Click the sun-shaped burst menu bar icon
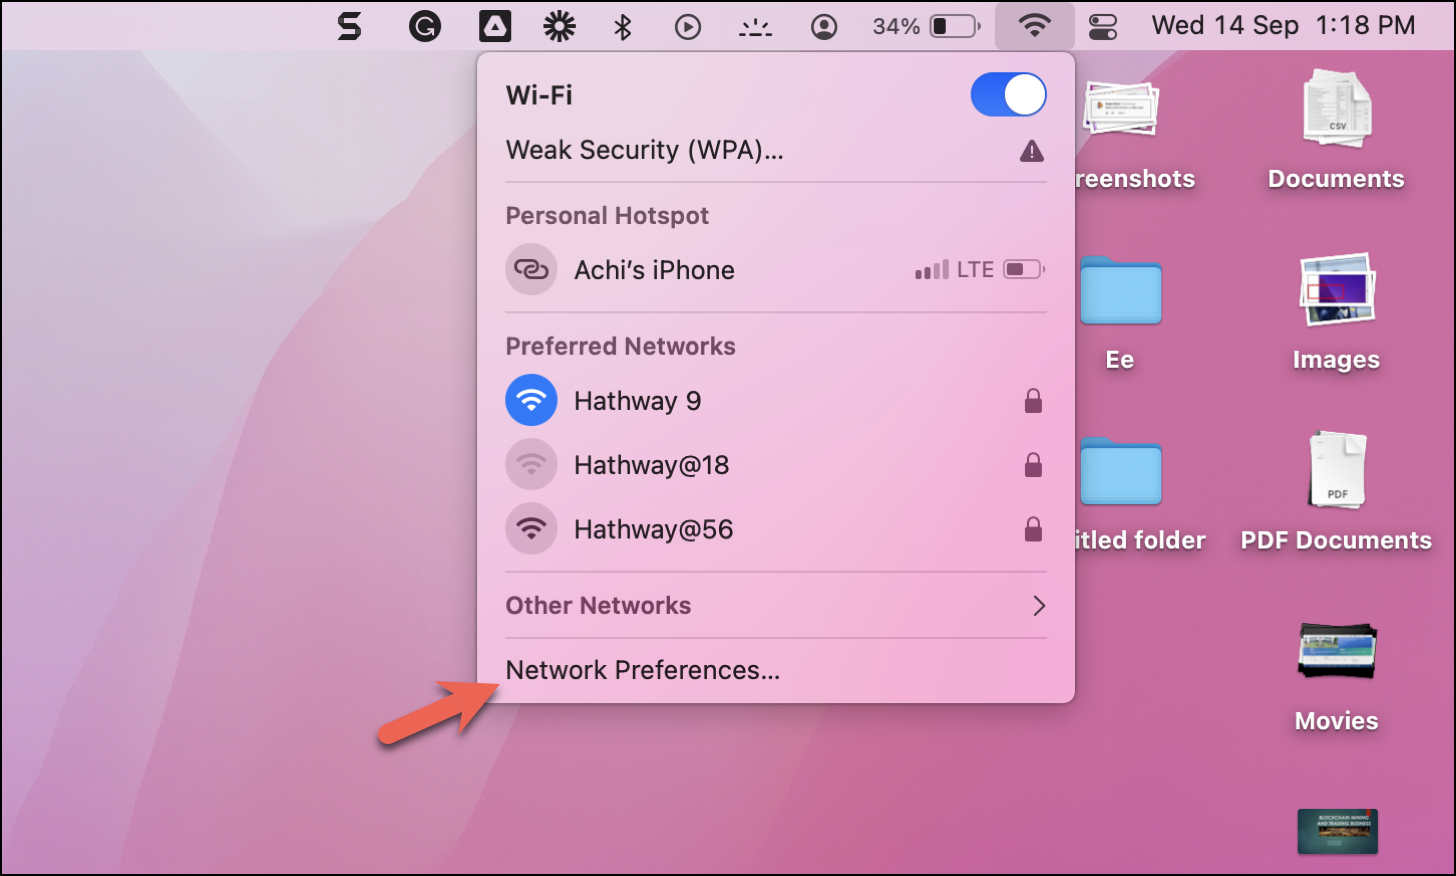Screen dimensions: 1456x876 click(x=559, y=26)
